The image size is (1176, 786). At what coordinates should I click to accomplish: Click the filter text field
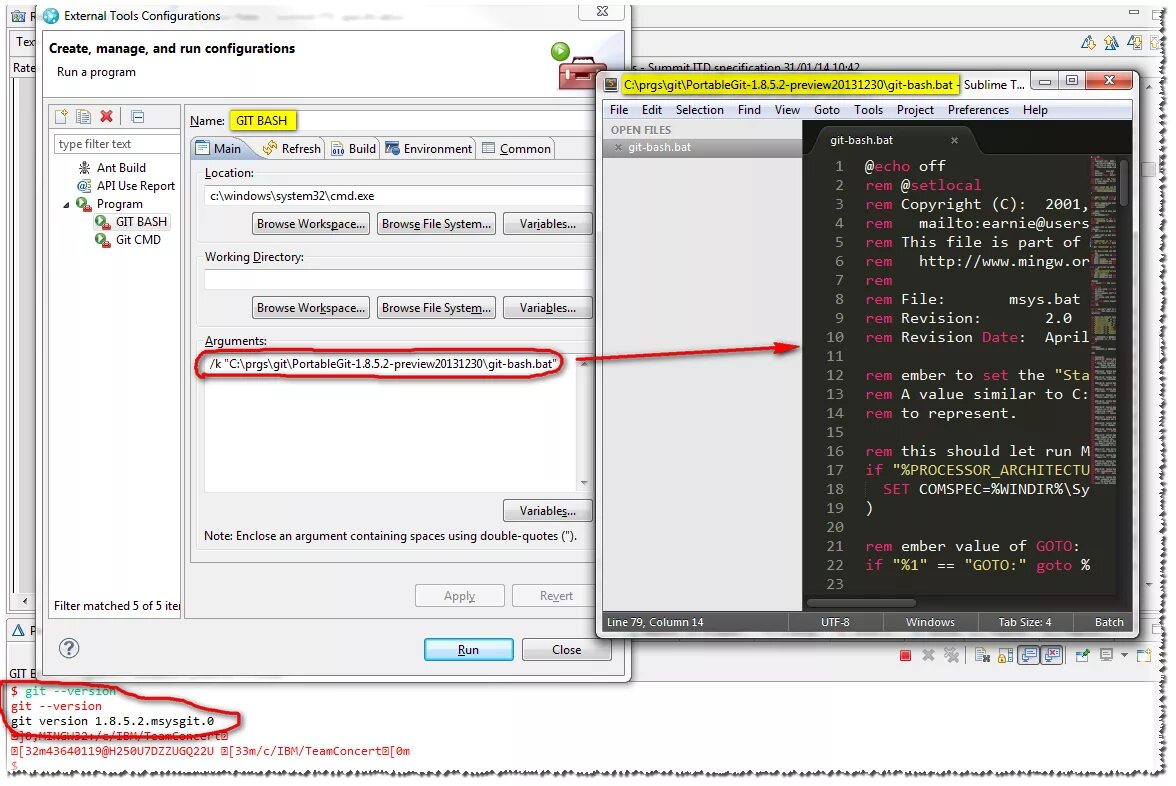pyautogui.click(x=116, y=144)
